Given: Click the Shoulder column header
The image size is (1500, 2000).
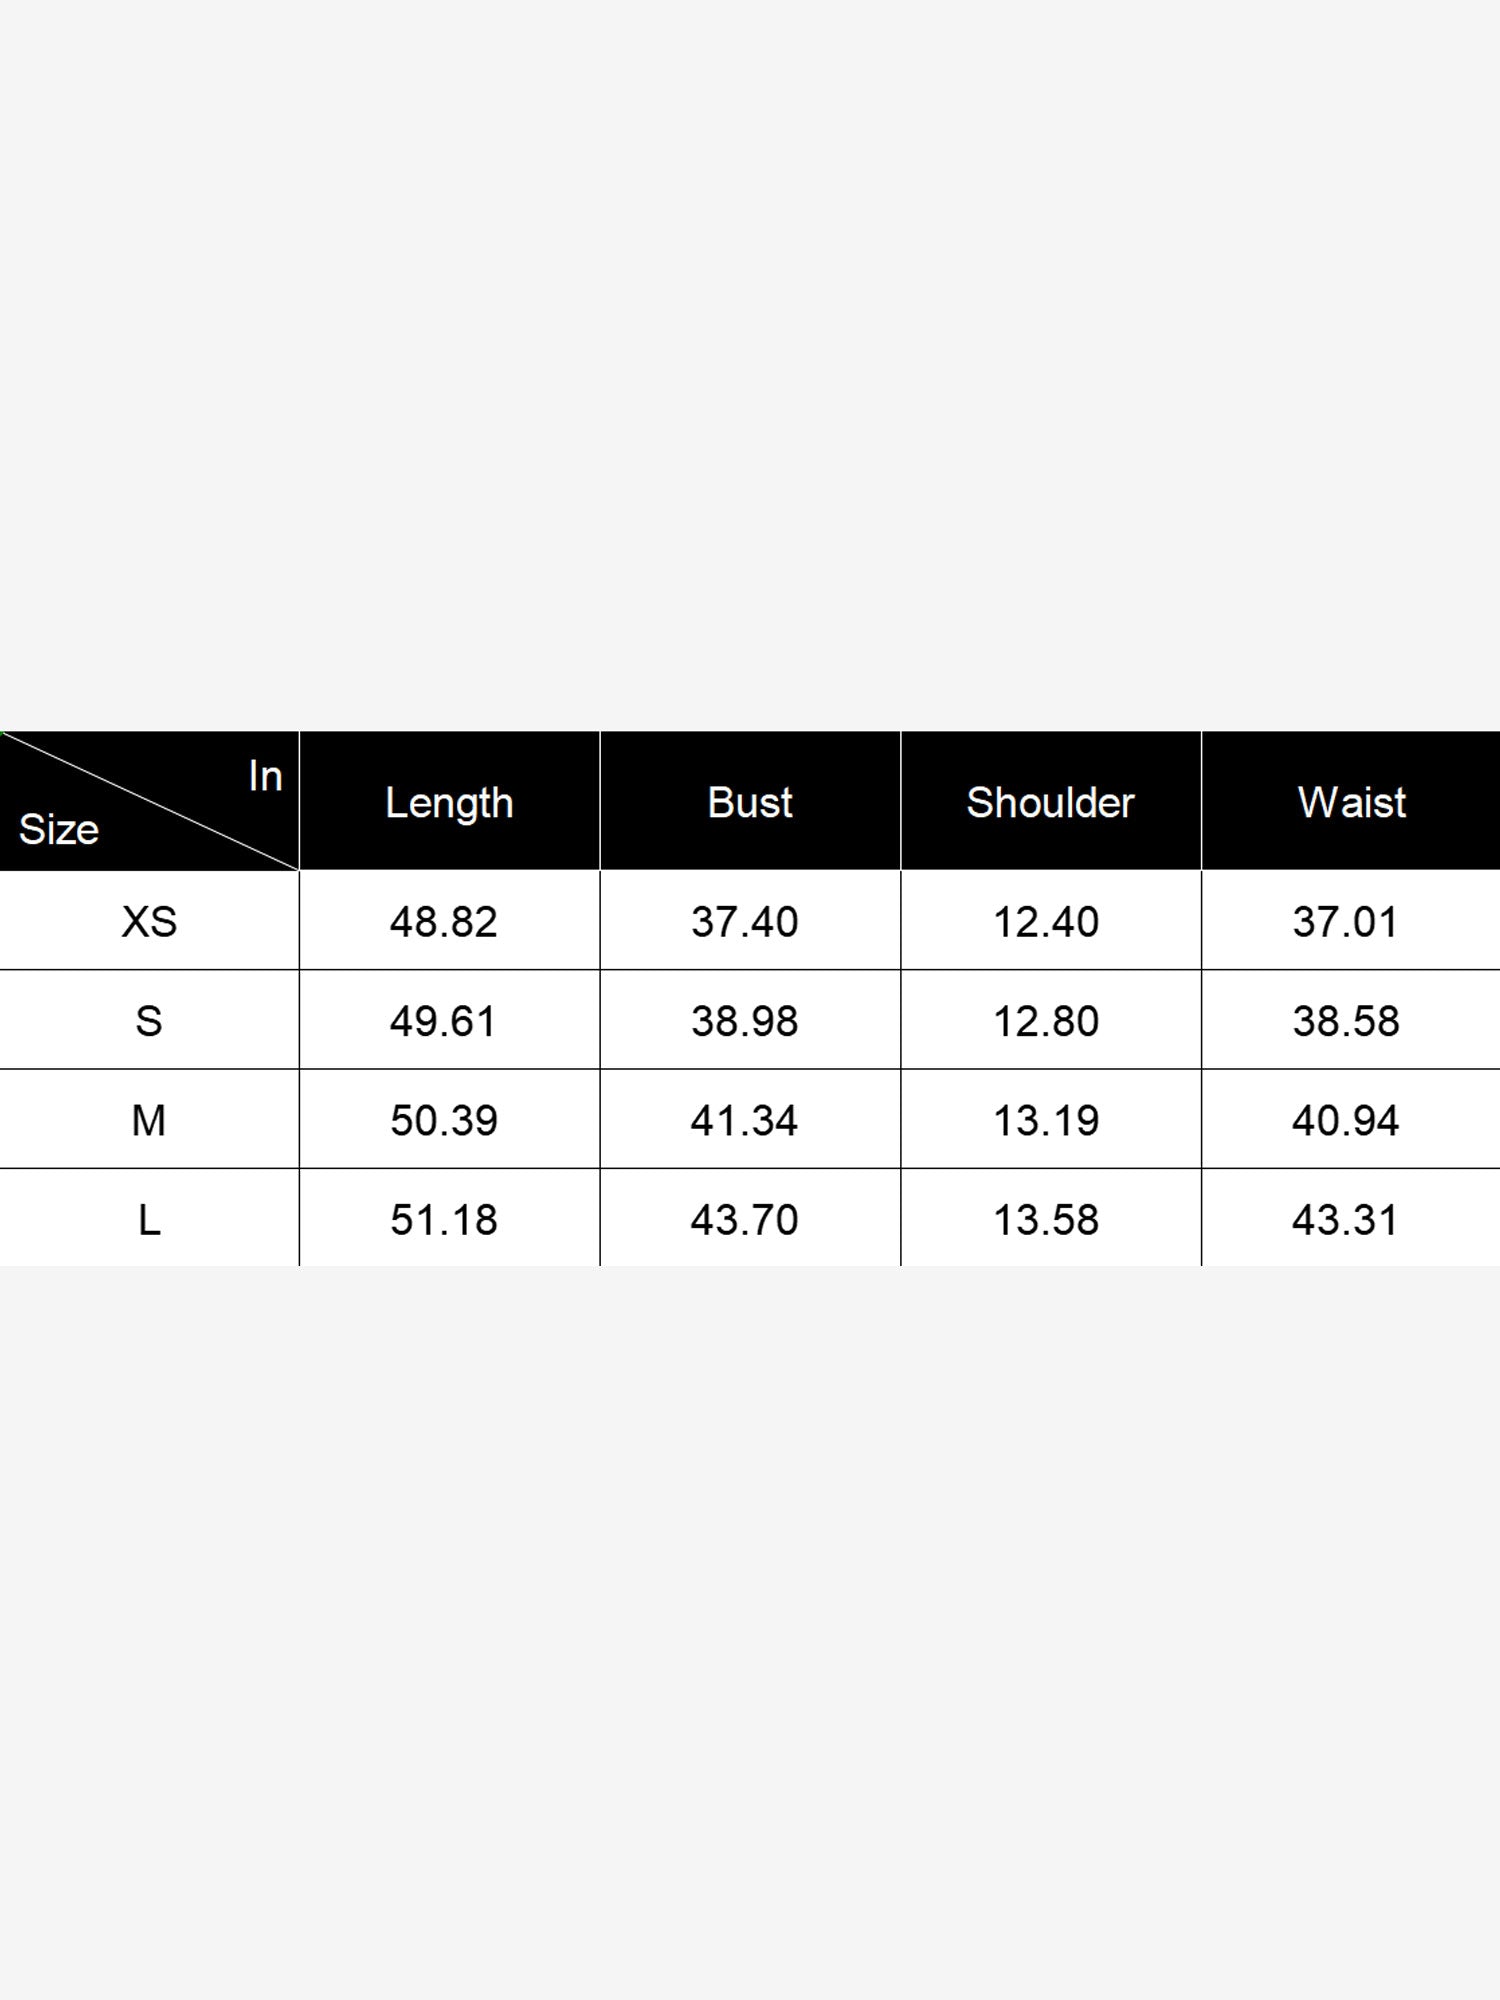Looking at the screenshot, I should (x=1050, y=802).
